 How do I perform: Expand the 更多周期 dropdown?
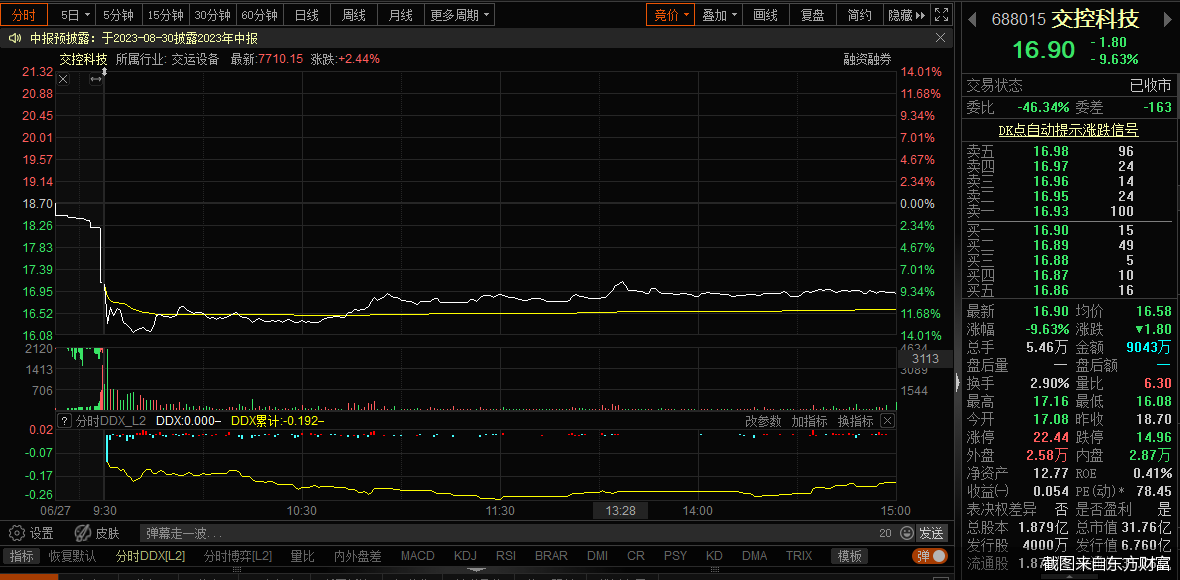460,15
